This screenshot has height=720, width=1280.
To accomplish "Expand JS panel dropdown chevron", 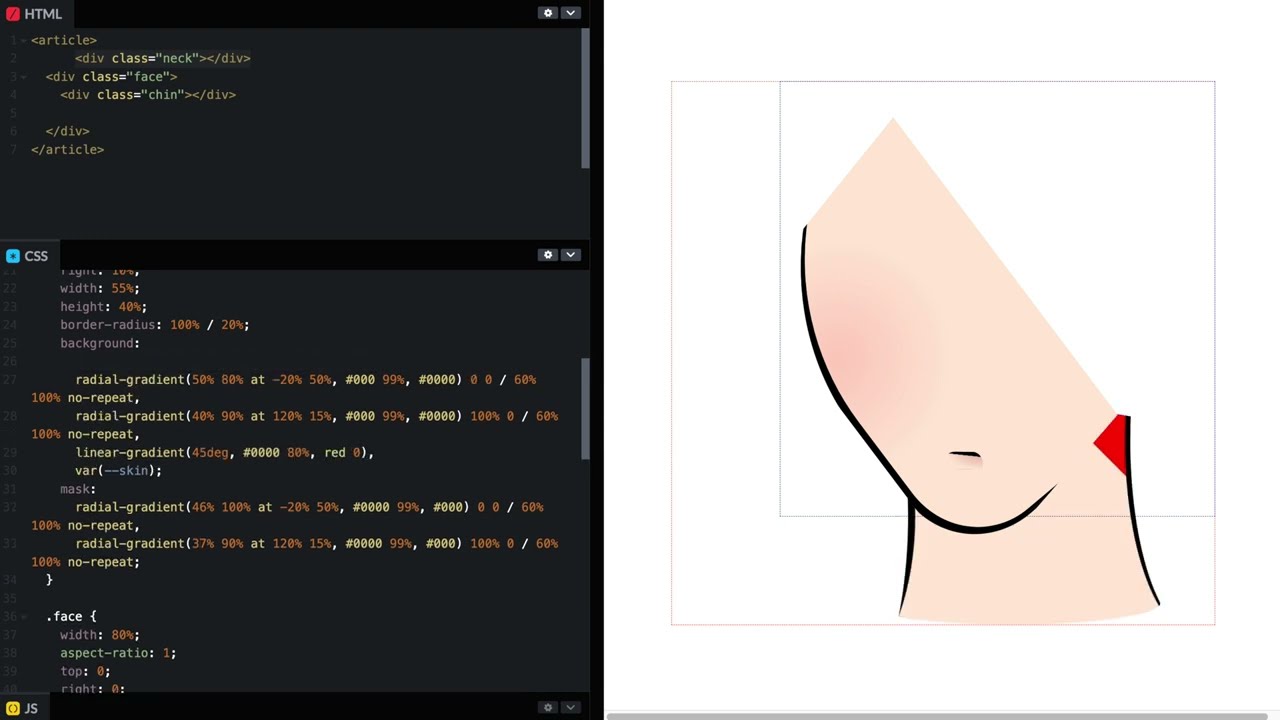I will point(570,707).
